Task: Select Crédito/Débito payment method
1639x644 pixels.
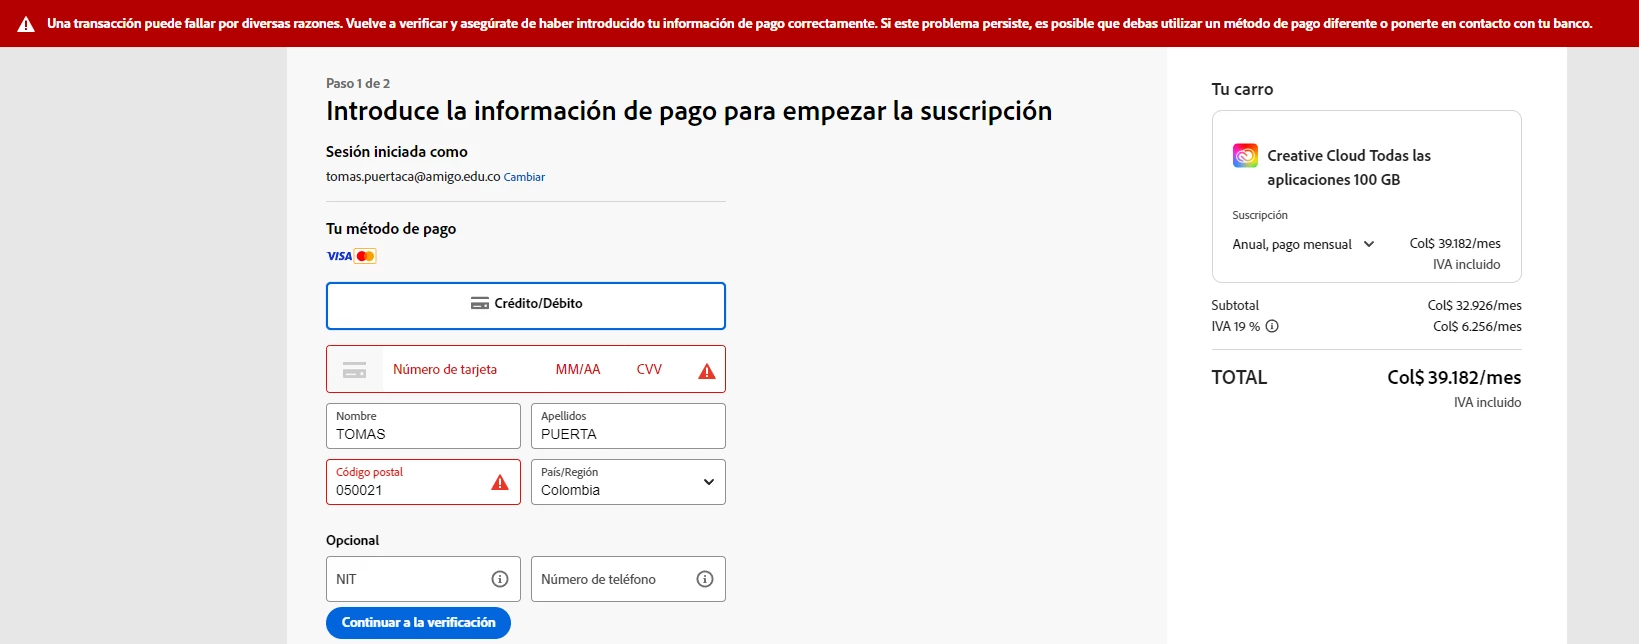Action: pos(526,306)
